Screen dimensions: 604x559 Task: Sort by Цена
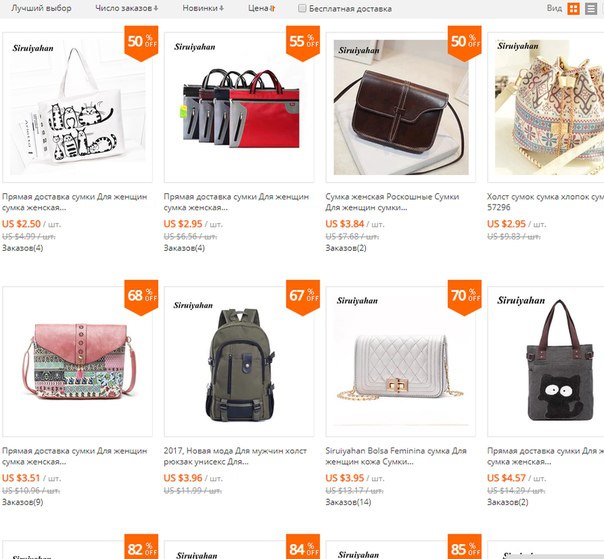[262, 8]
